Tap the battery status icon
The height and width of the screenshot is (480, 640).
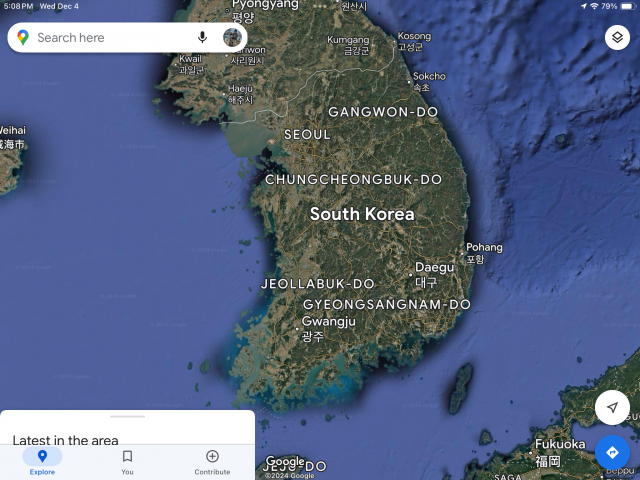[627, 6]
